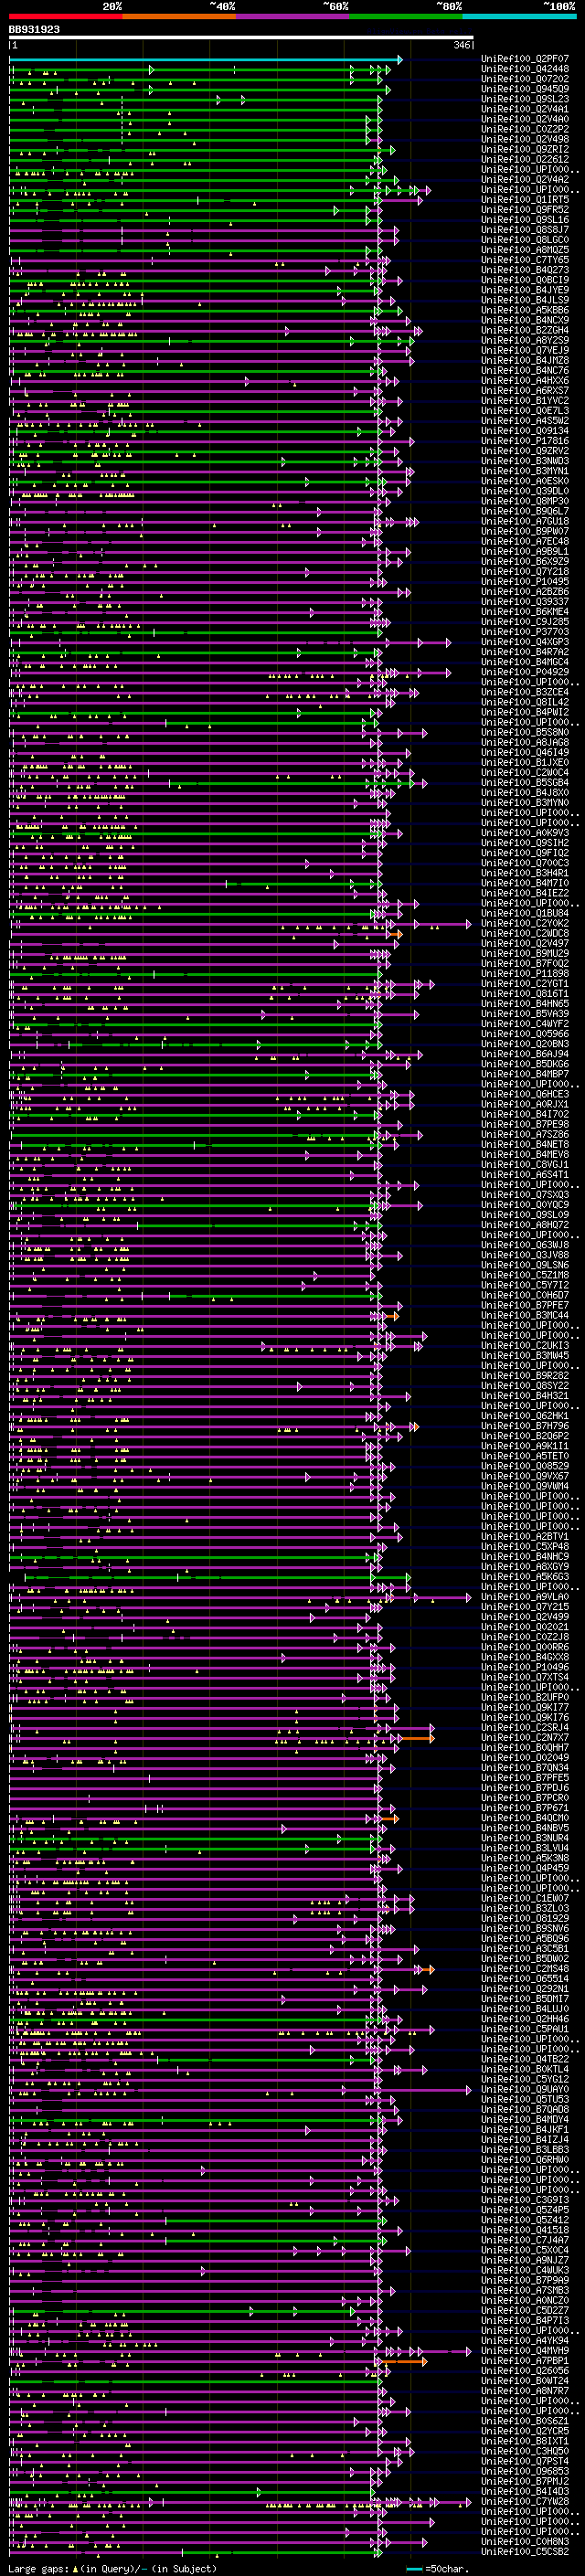Select the UniRef100_Q2V4A2 label
Viewport: 585px width, 2576px height.
tap(525, 180)
